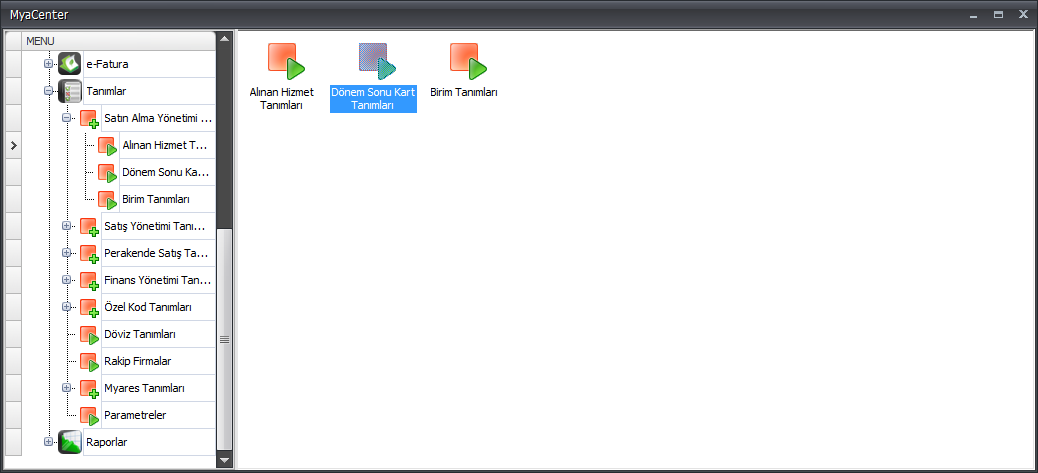
Task: Click scrollbar down arrow in menu panel
Action: click(224, 460)
